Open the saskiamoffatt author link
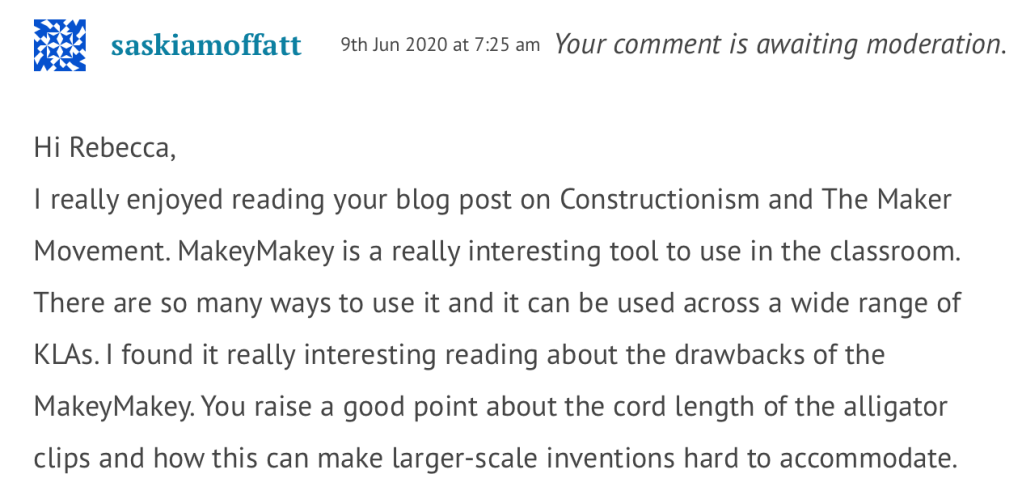 tap(206, 46)
